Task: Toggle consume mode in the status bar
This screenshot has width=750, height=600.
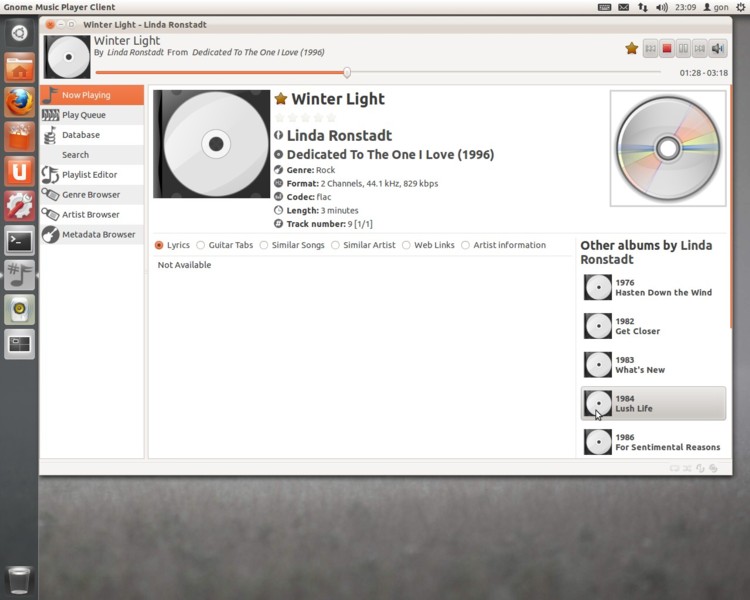Action: click(x=713, y=468)
